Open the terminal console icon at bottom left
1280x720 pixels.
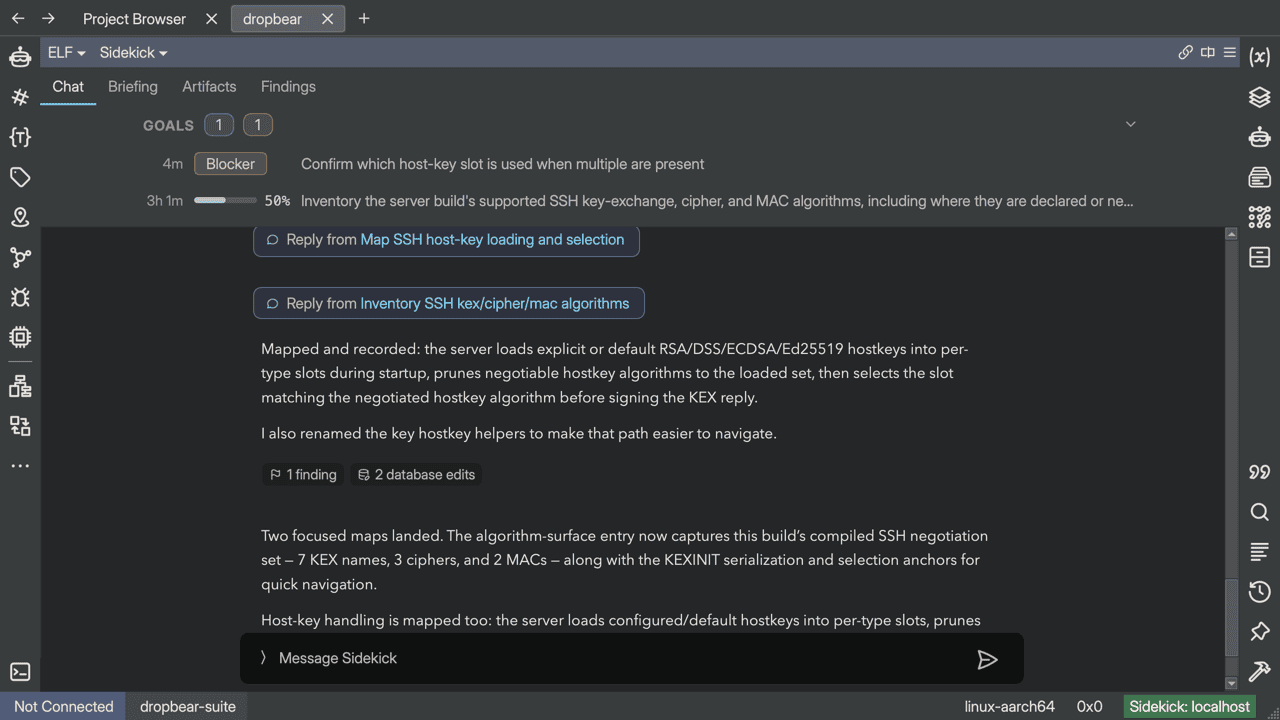pos(20,672)
